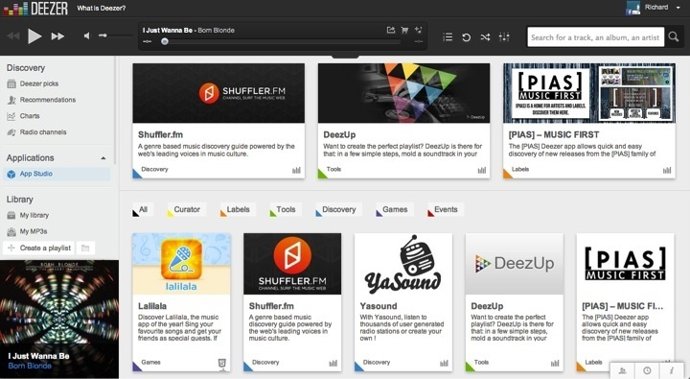This screenshot has height=379, width=690.
Task: Click the search field
Action: [x=595, y=37]
